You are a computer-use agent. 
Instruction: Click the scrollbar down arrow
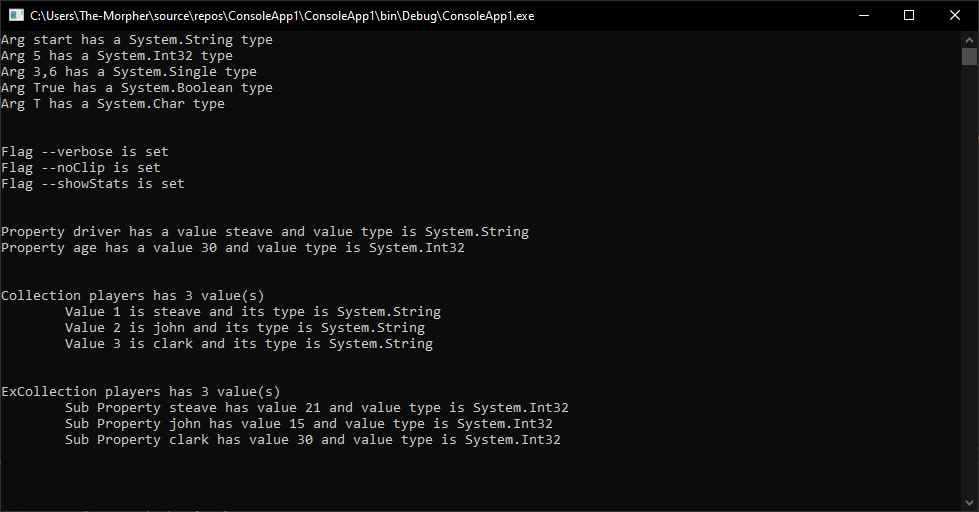[970, 503]
